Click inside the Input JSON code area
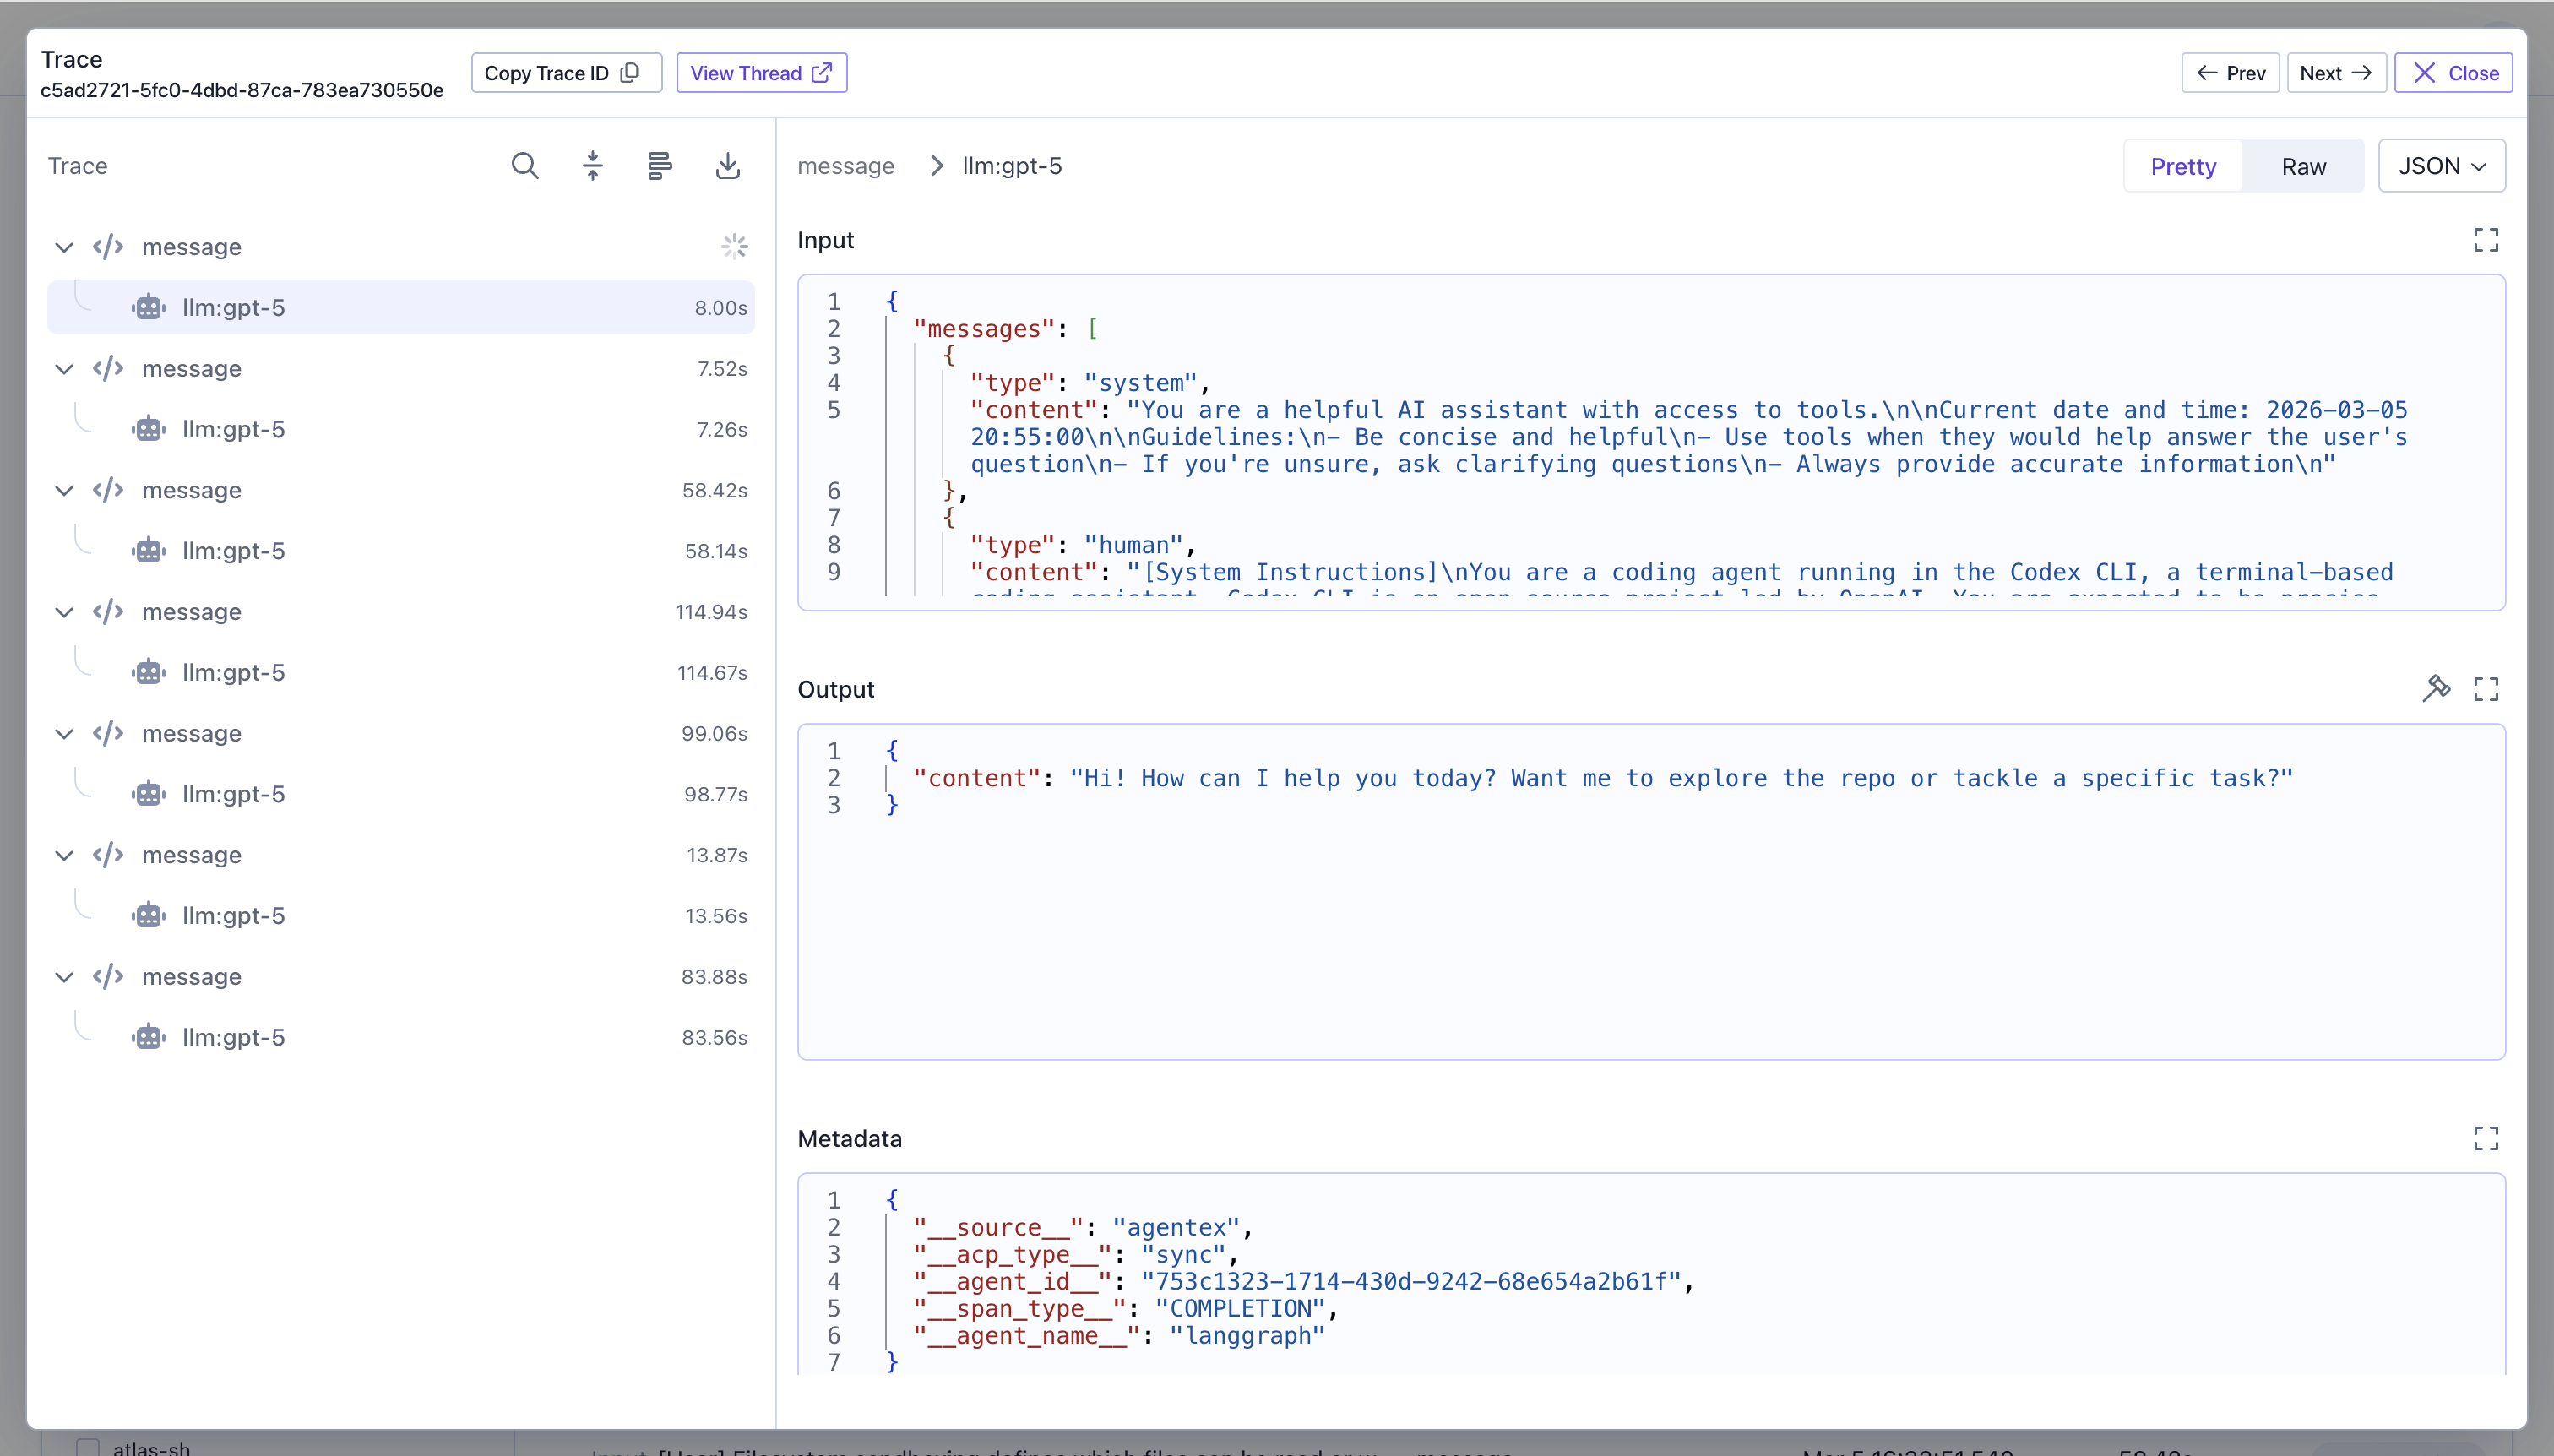 point(1651,442)
